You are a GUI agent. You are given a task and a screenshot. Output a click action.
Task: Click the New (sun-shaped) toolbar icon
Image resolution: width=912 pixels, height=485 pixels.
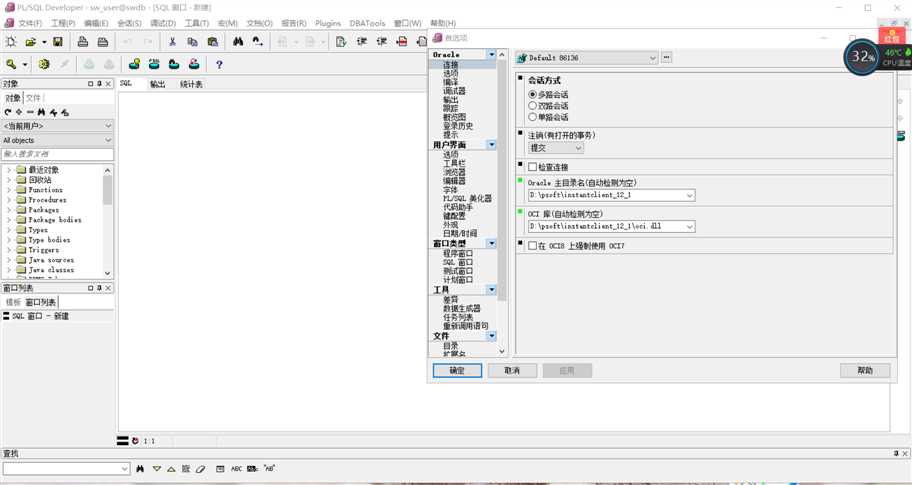(11, 42)
